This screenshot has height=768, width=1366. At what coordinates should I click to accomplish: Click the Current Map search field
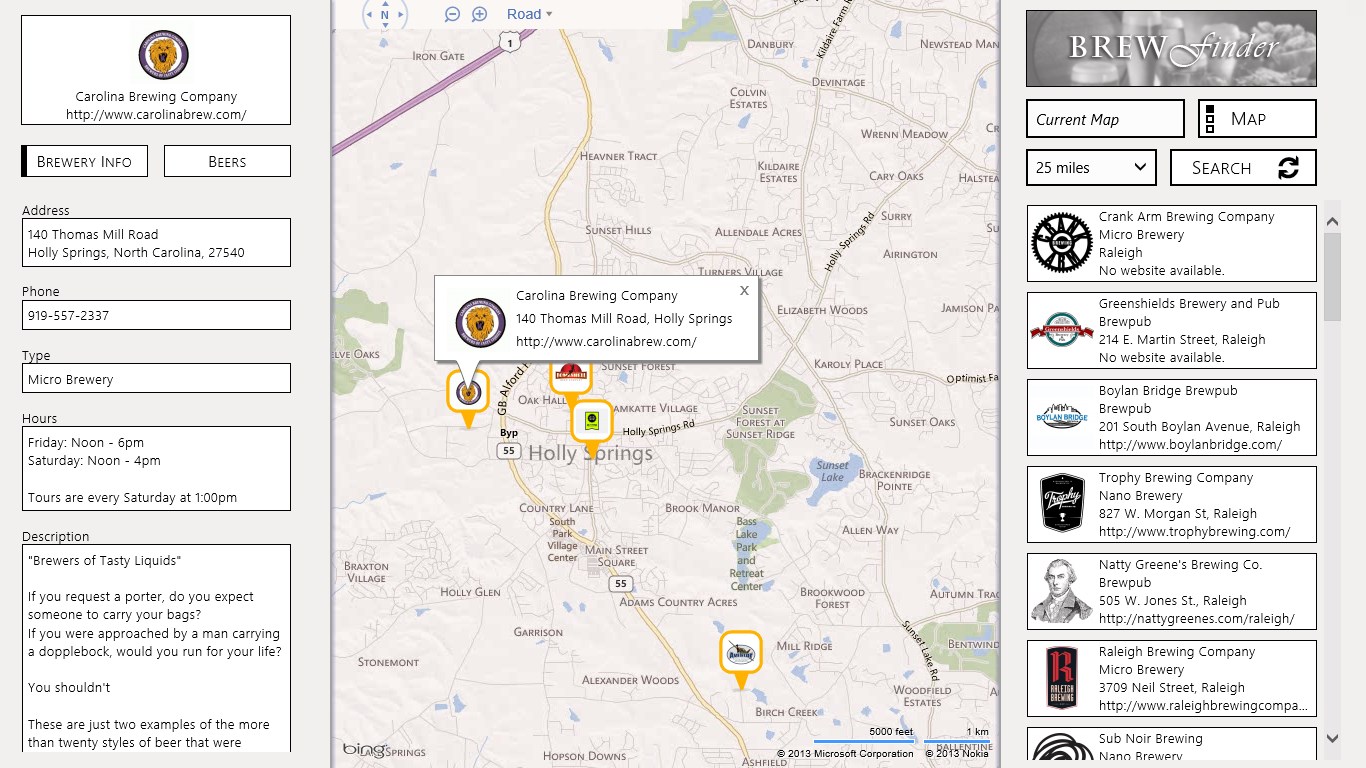[1105, 119]
